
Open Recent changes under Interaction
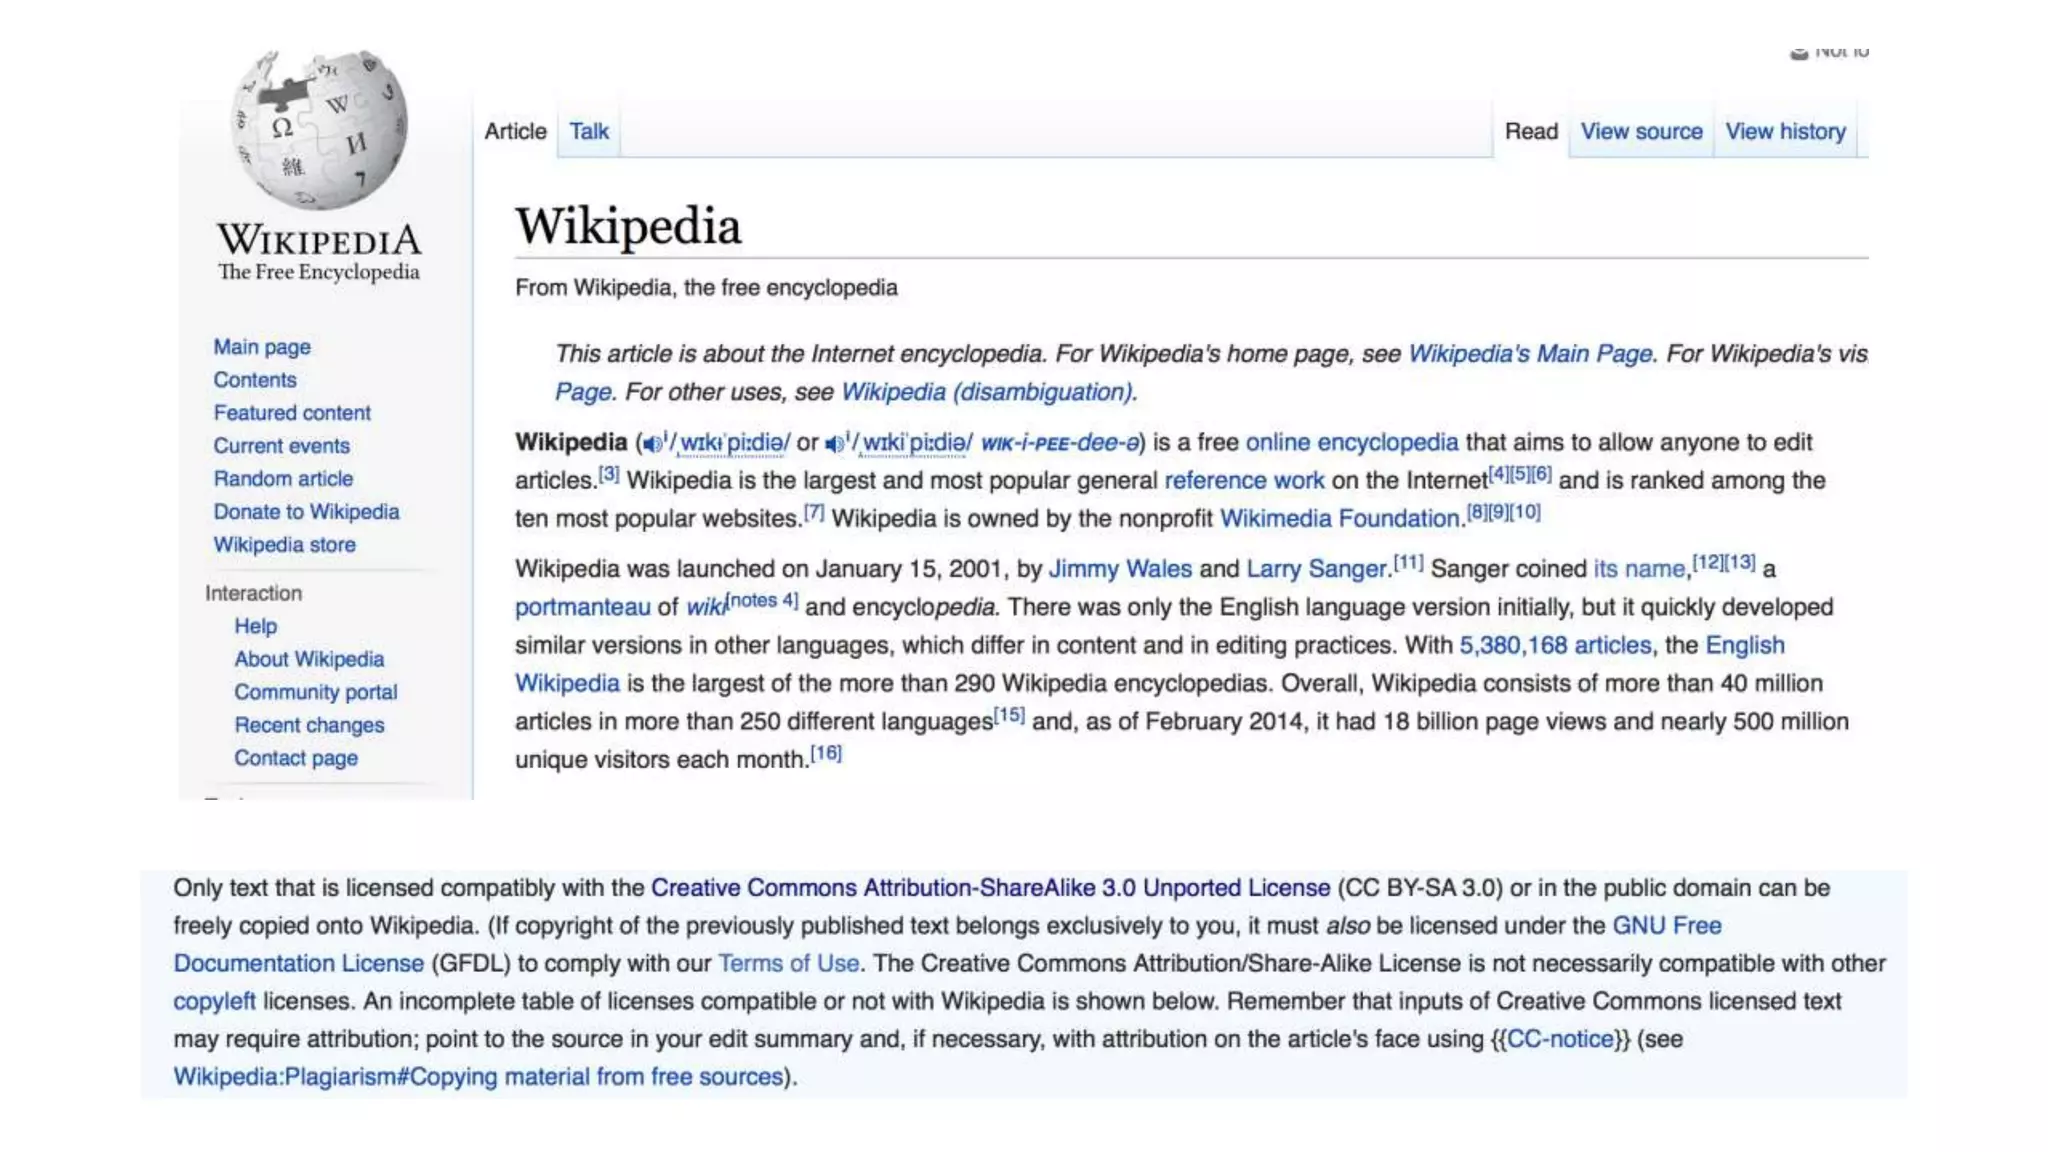coord(308,725)
